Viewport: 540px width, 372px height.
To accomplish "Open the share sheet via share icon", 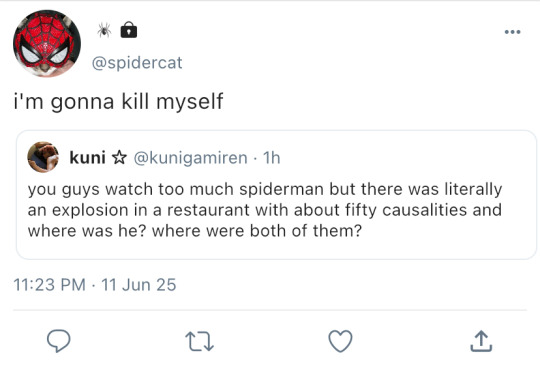I will click(x=481, y=341).
